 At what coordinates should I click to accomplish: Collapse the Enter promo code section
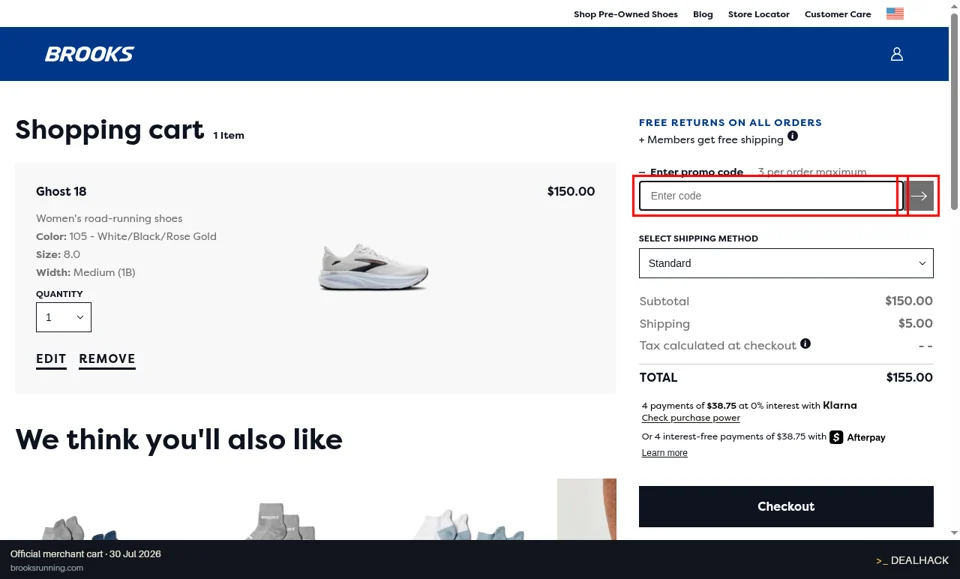point(691,172)
